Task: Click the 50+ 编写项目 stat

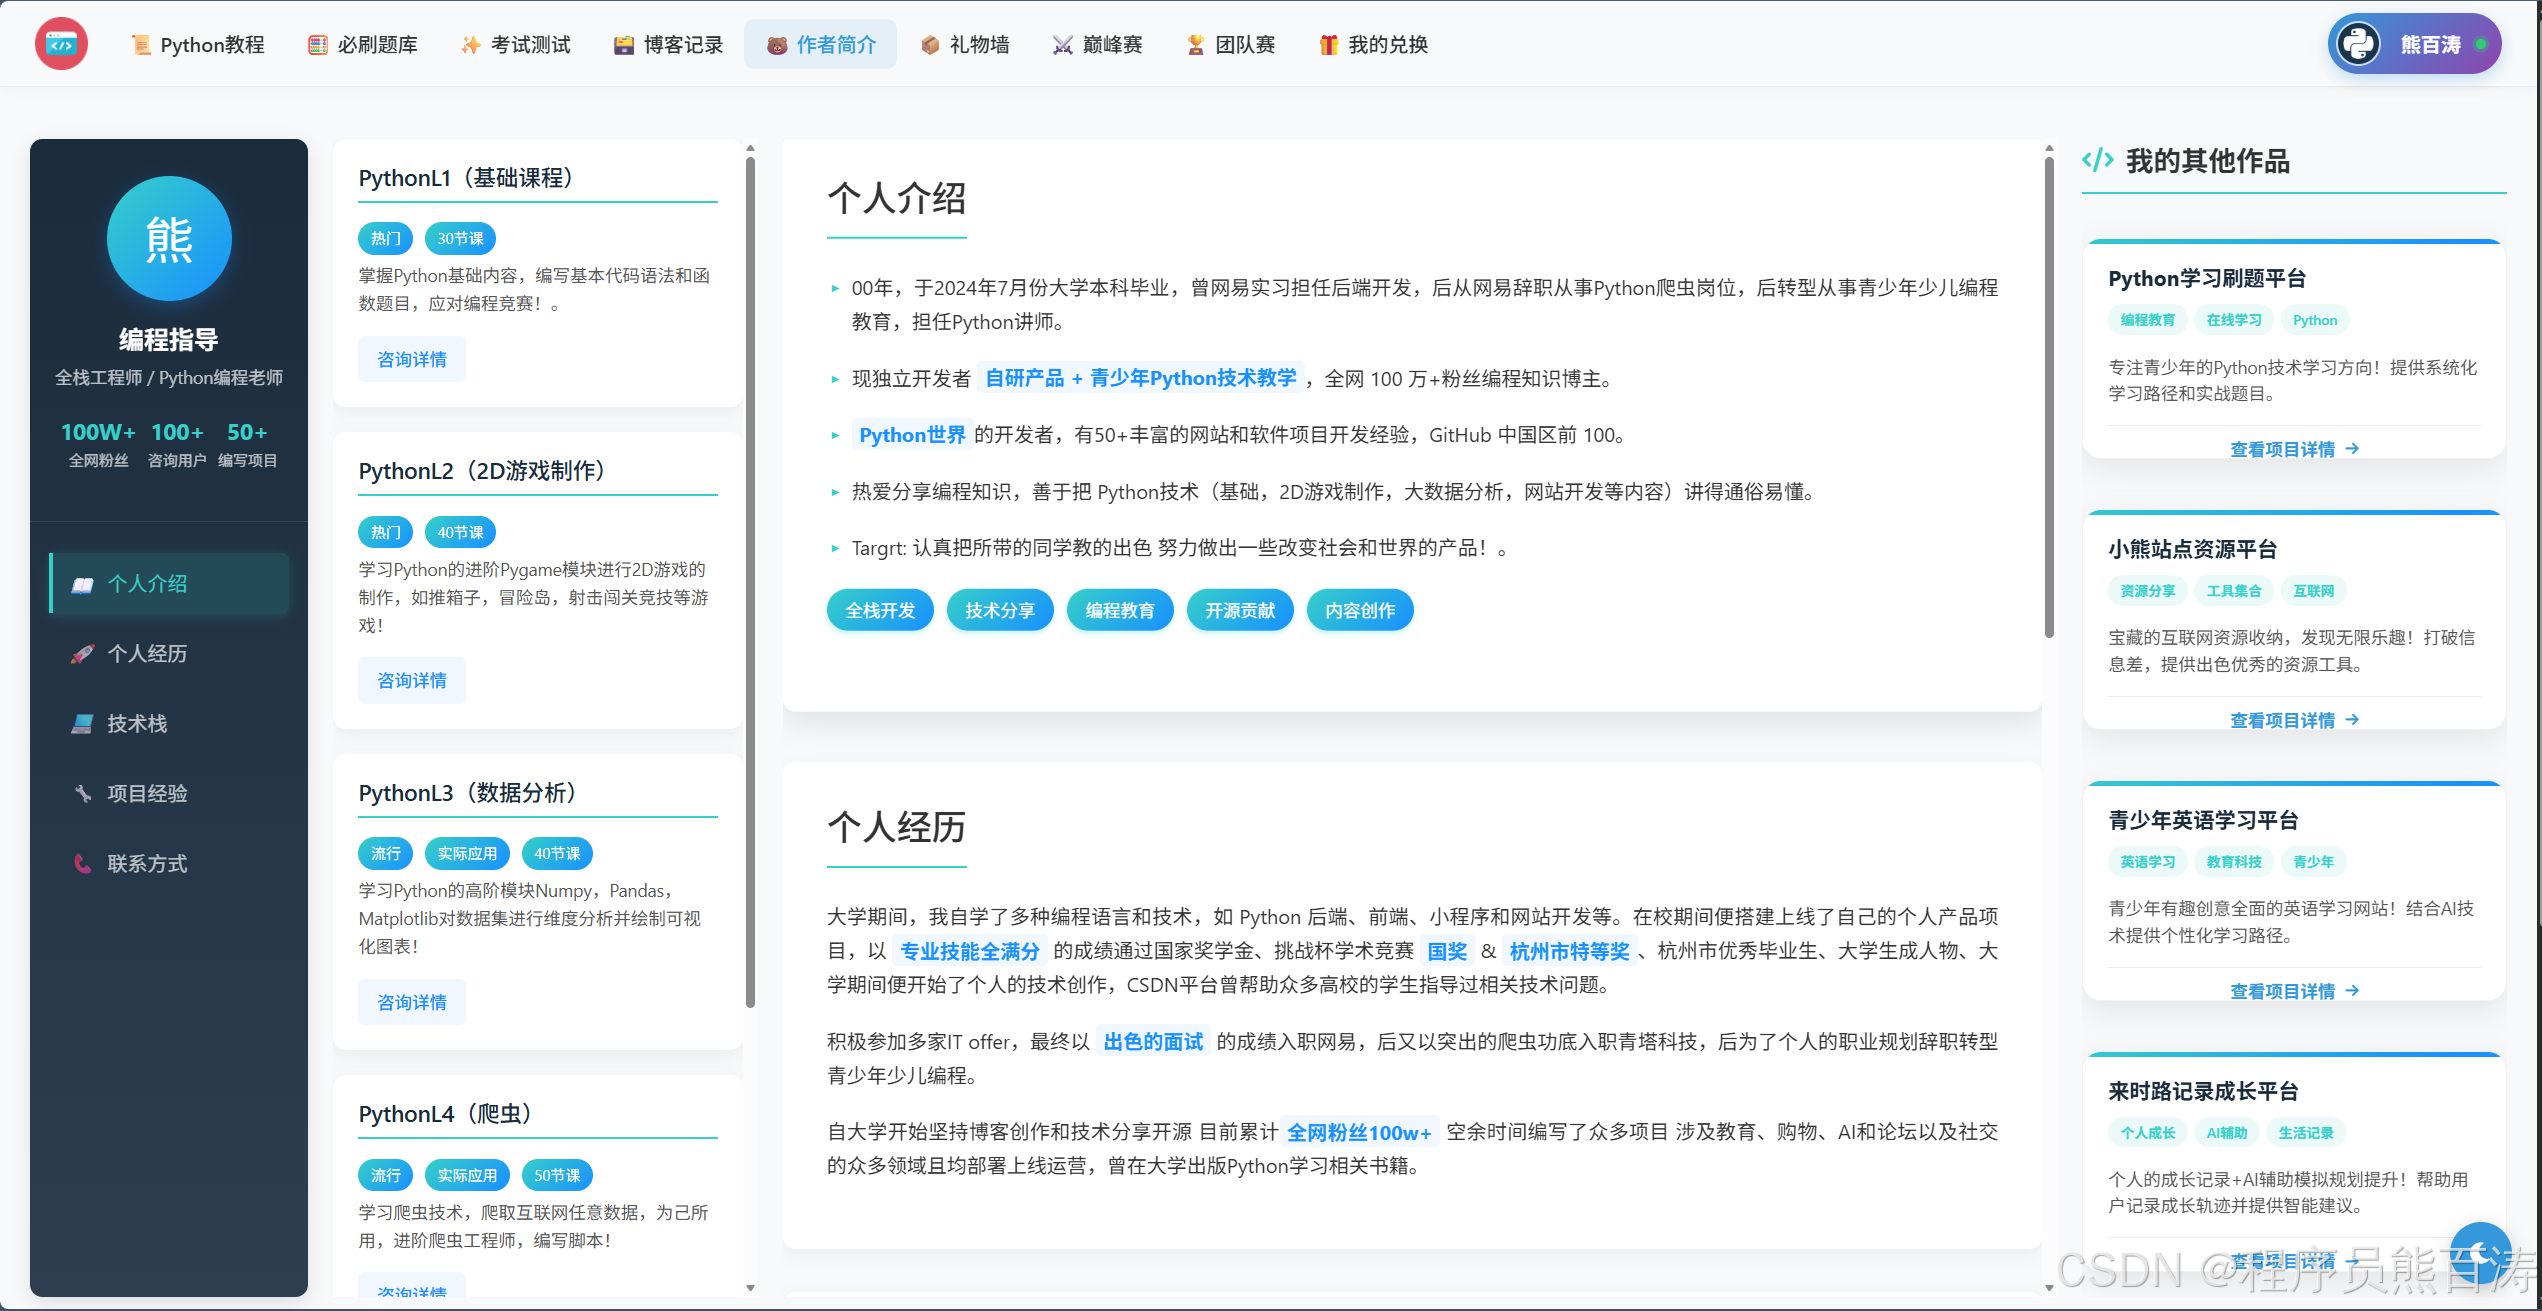Action: 247,445
